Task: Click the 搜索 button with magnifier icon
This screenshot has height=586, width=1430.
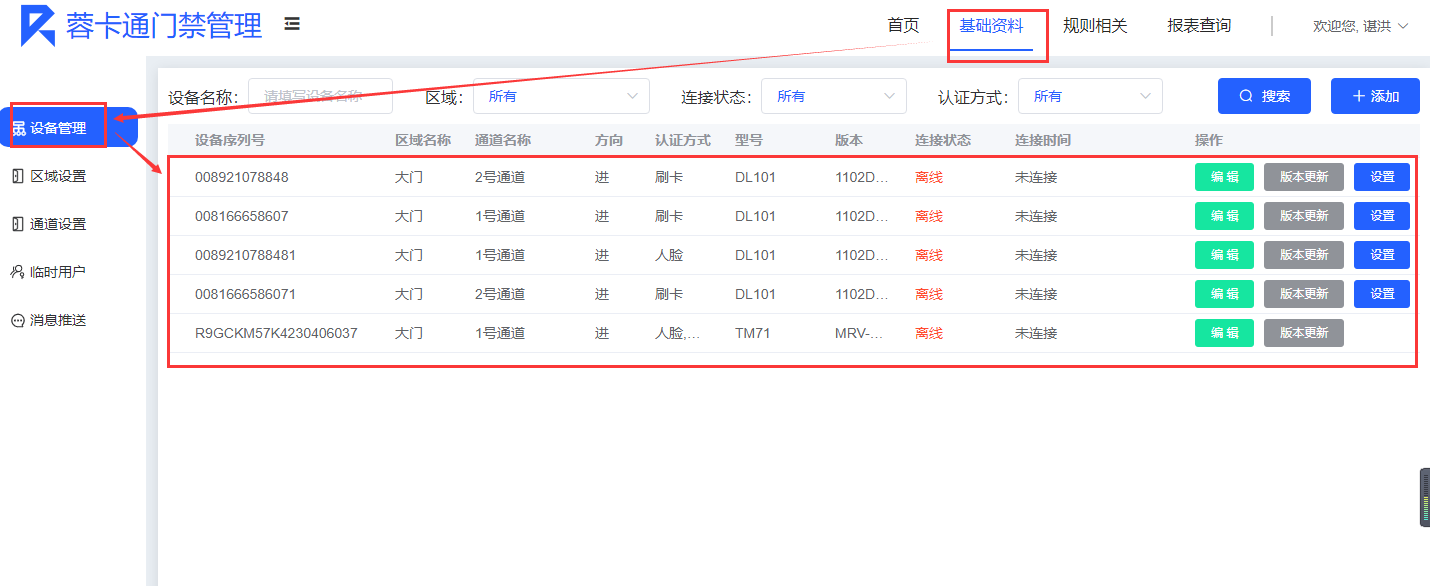Action: 1264,96
